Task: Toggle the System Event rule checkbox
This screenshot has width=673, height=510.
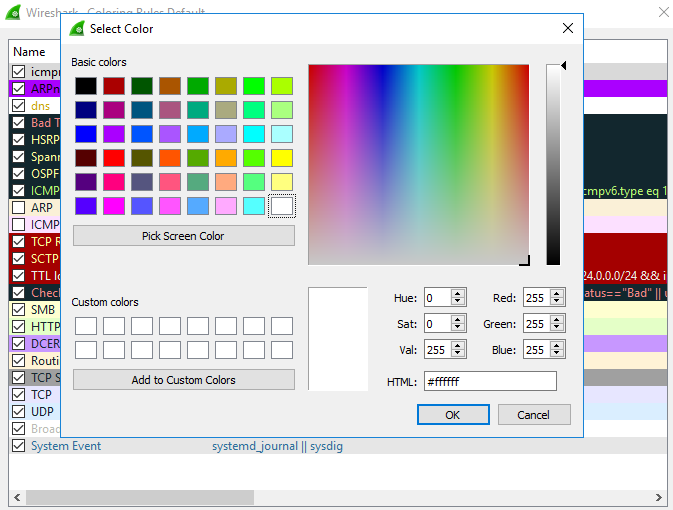Action: (x=18, y=446)
